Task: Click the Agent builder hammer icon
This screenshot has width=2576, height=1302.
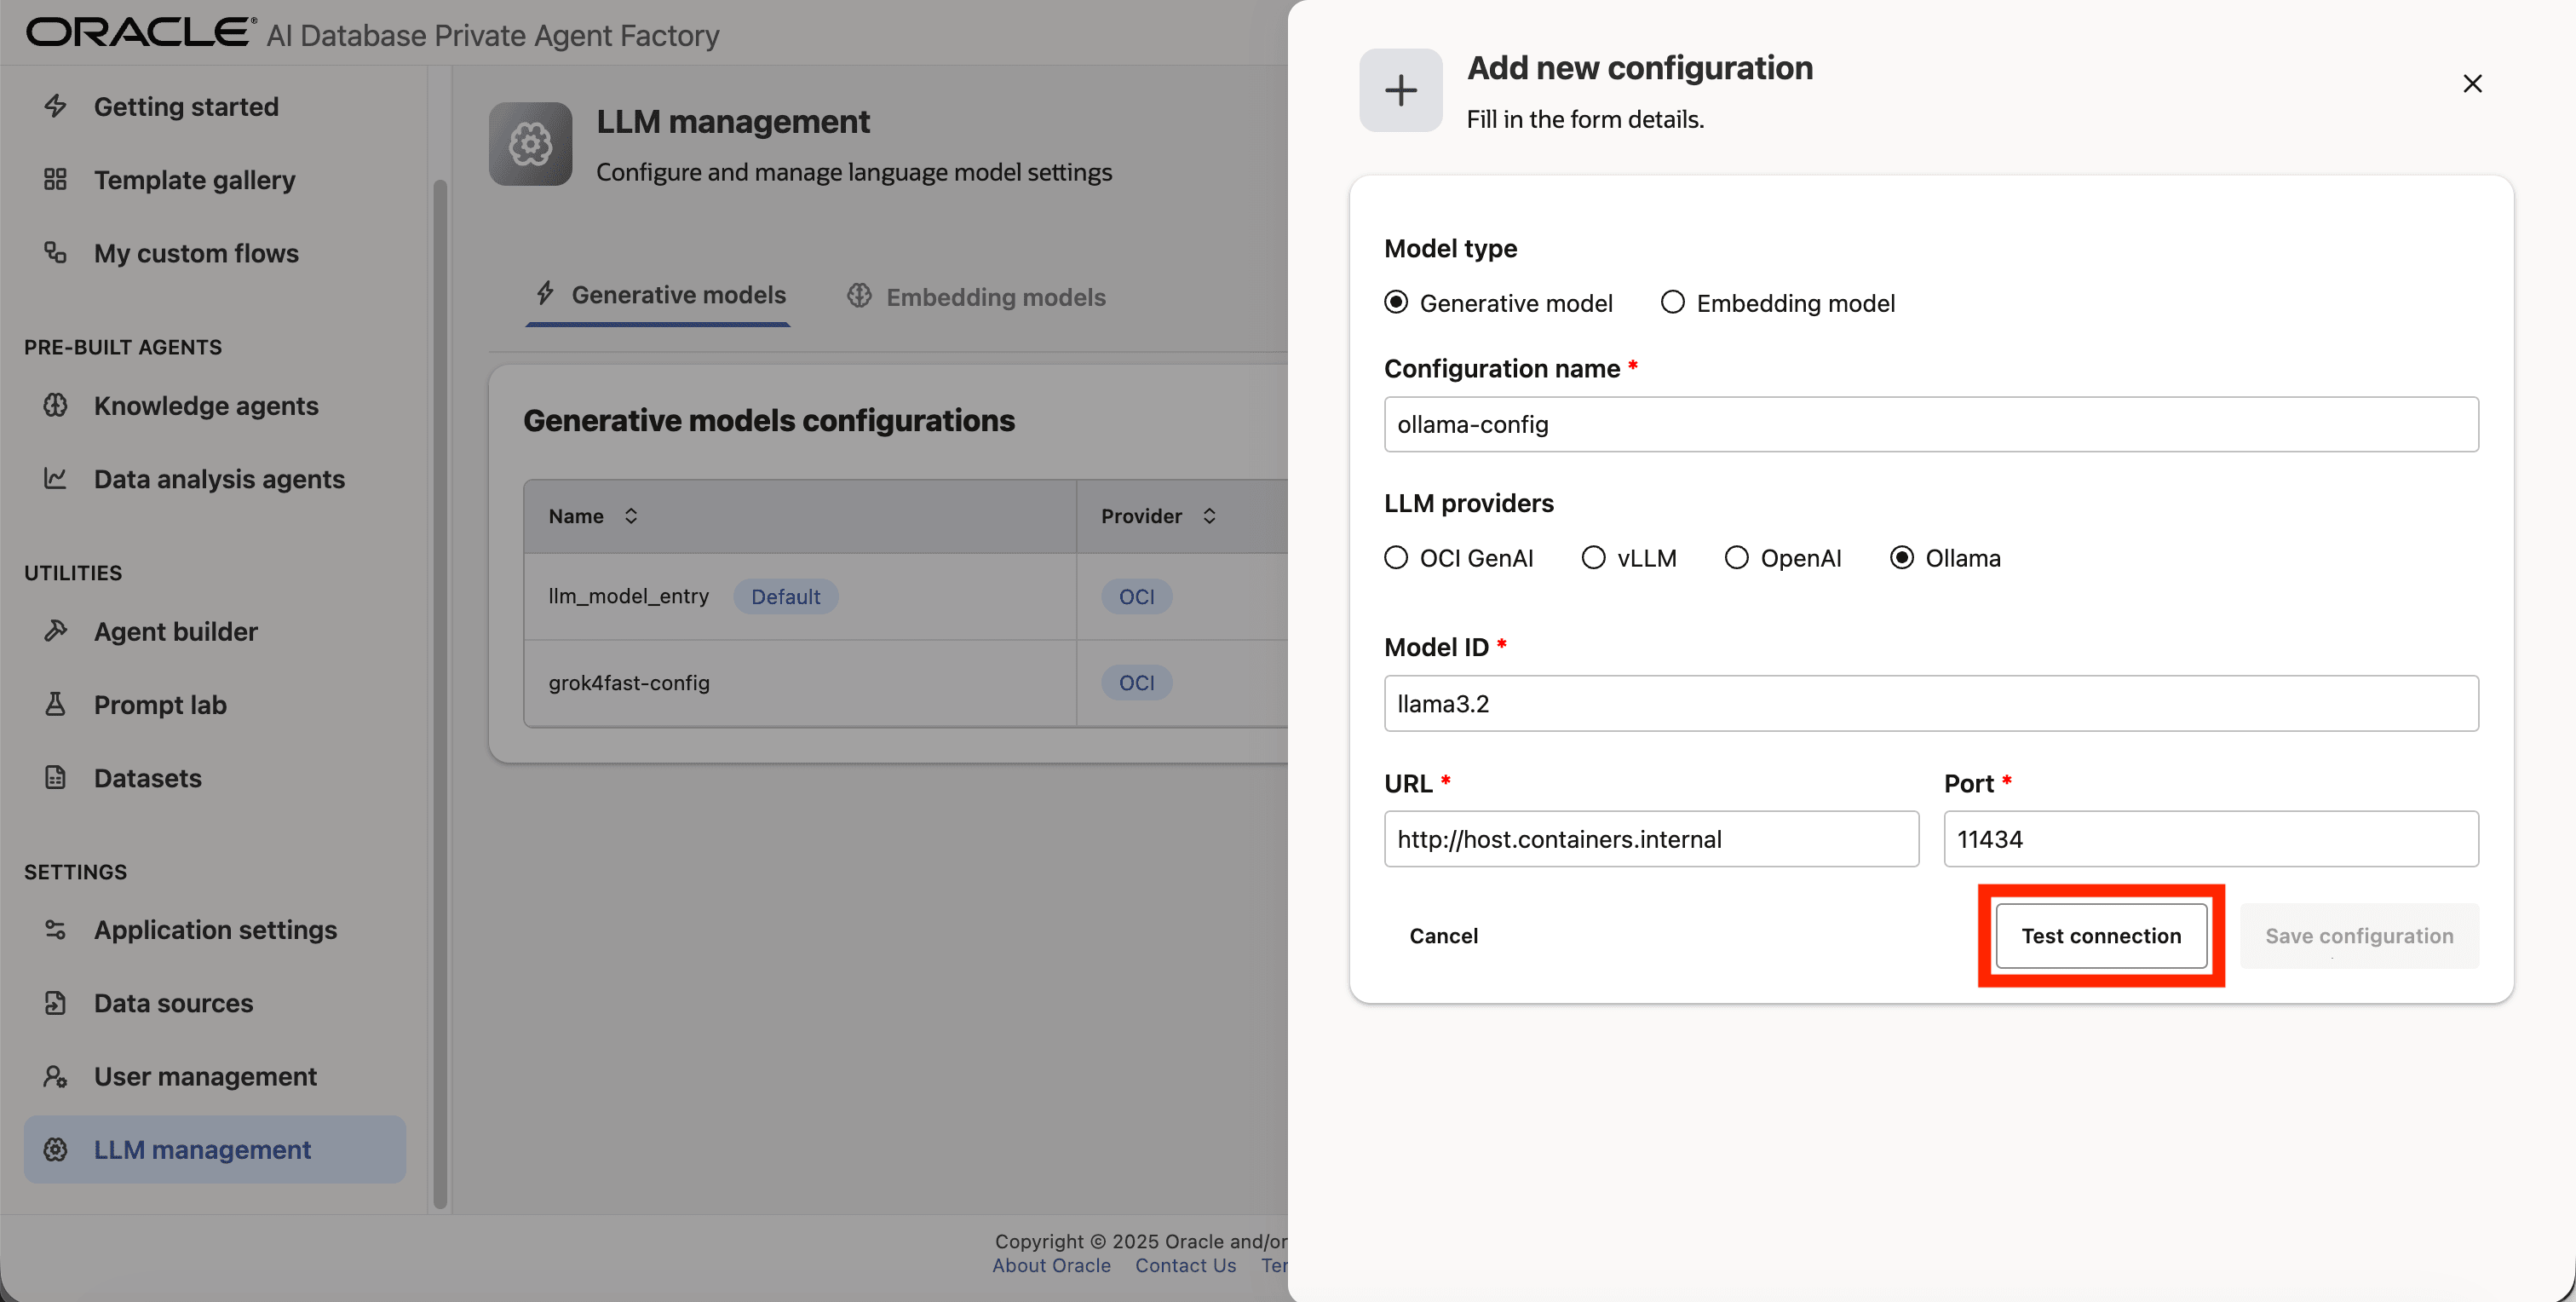Action: coord(56,631)
